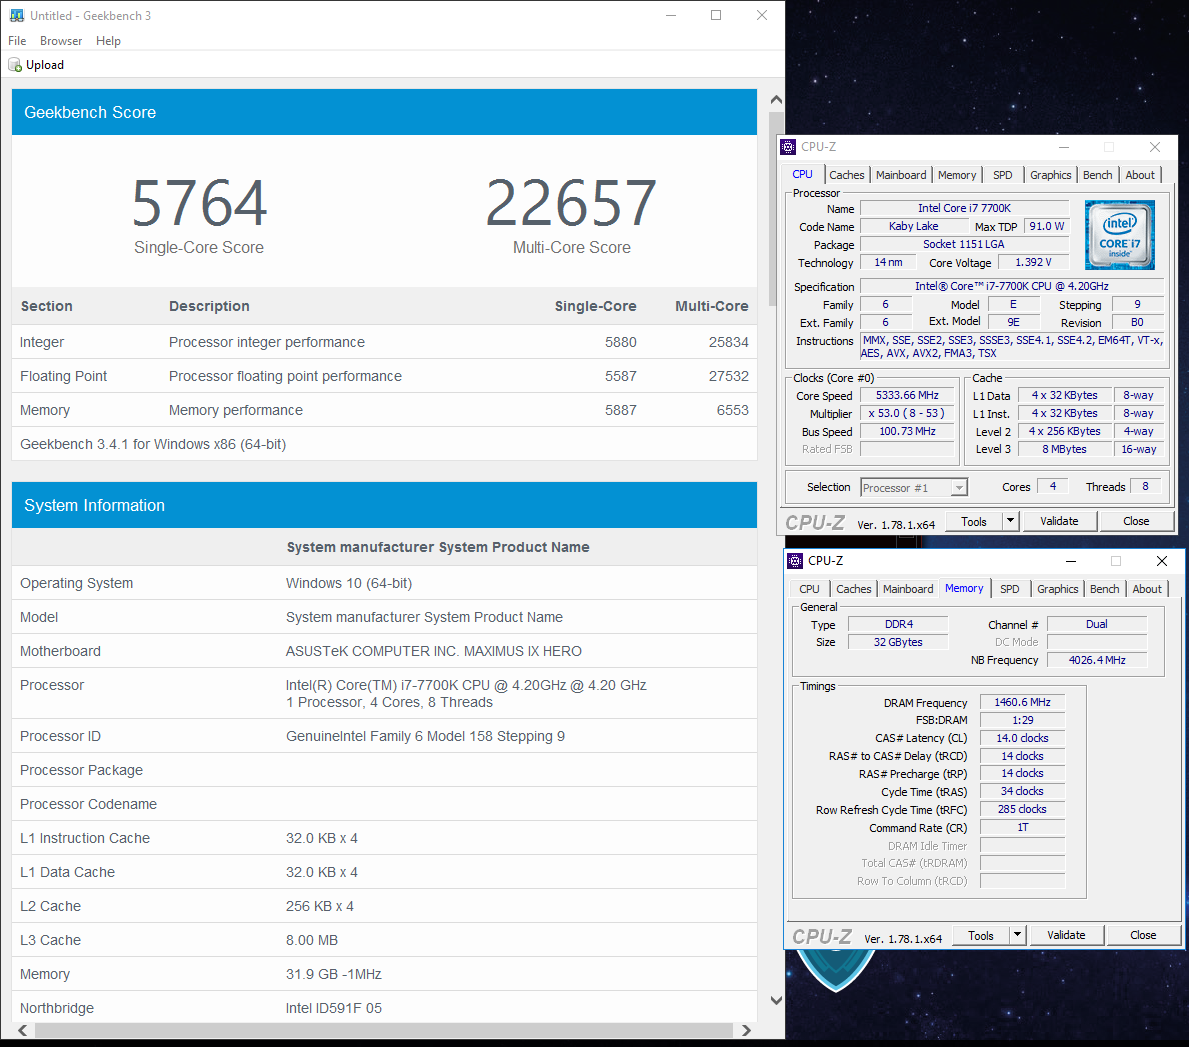Switch to Caches tab in upper CPU-Z window
Image resolution: width=1189 pixels, height=1047 pixels.
846,175
